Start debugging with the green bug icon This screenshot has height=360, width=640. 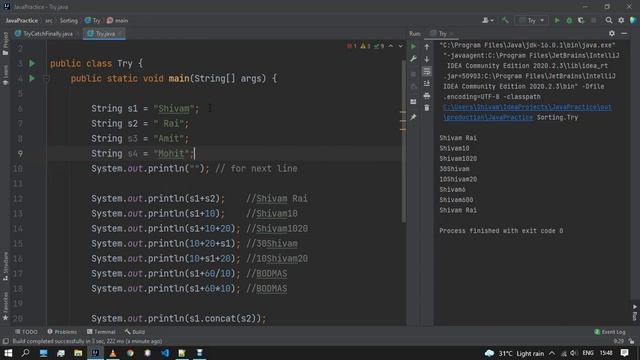pyautogui.click(x=569, y=20)
